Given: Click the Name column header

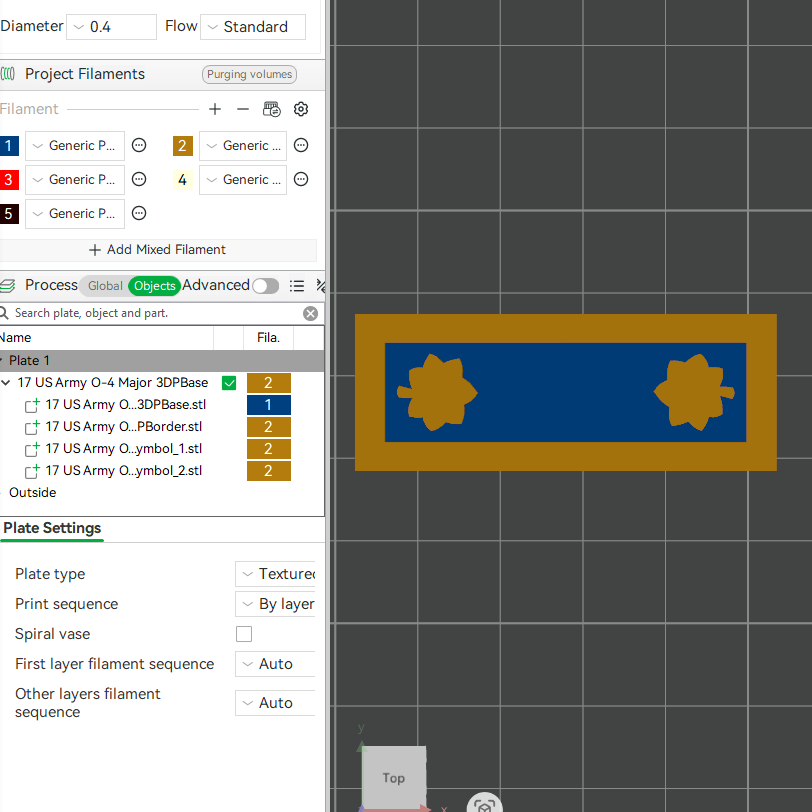Looking at the screenshot, I should (106, 338).
